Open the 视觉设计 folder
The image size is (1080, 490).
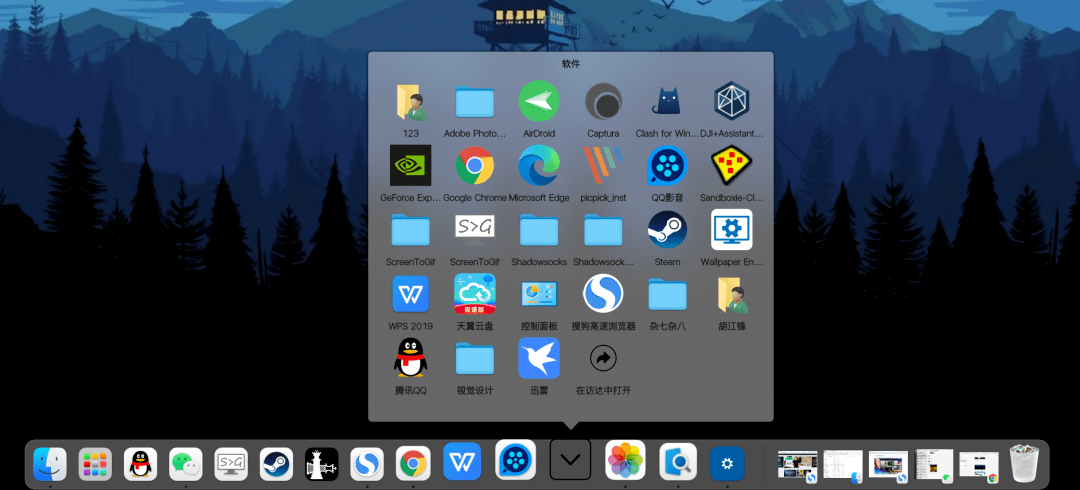(x=475, y=358)
